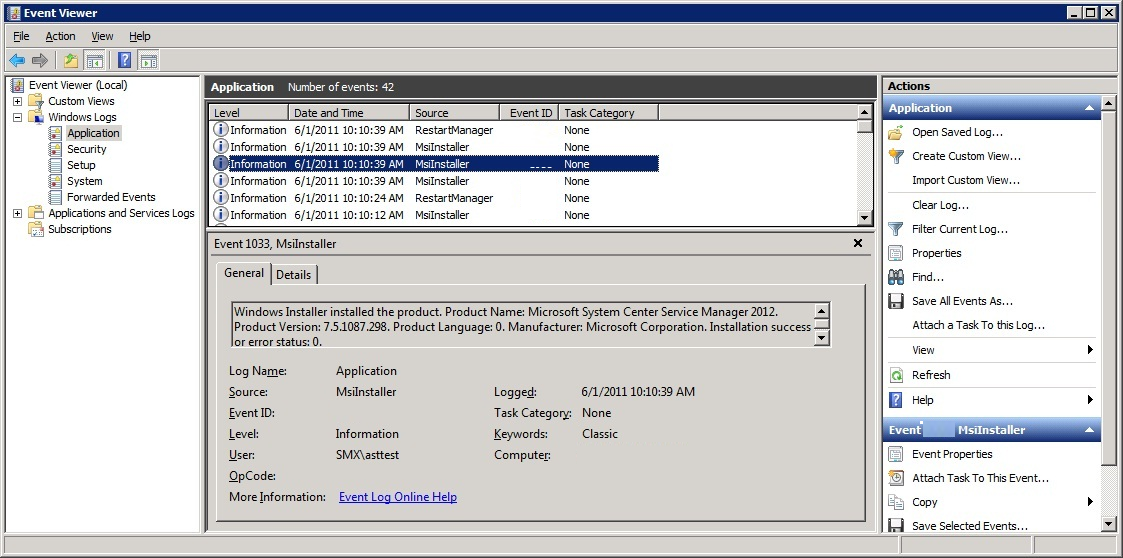
Task: Click the Filter Current Log funnel icon
Action: click(x=896, y=229)
